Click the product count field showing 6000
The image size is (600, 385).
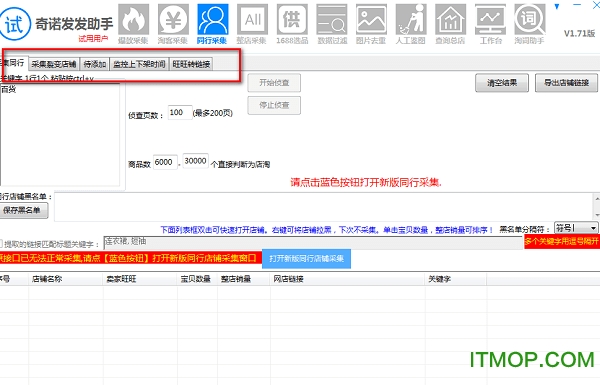coord(165,162)
